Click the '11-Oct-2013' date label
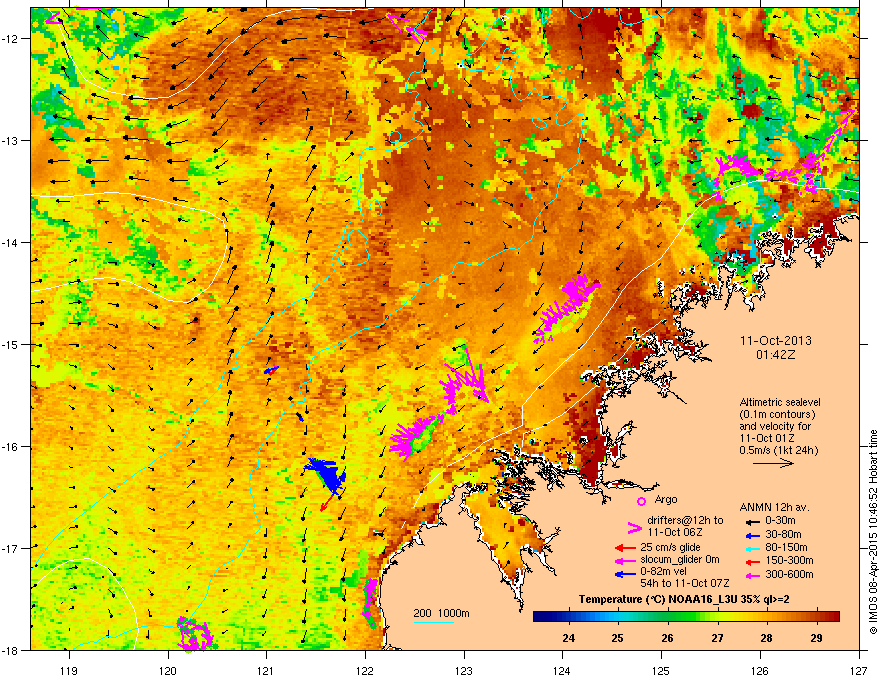This screenshot has height=680, width=880. pos(776,341)
